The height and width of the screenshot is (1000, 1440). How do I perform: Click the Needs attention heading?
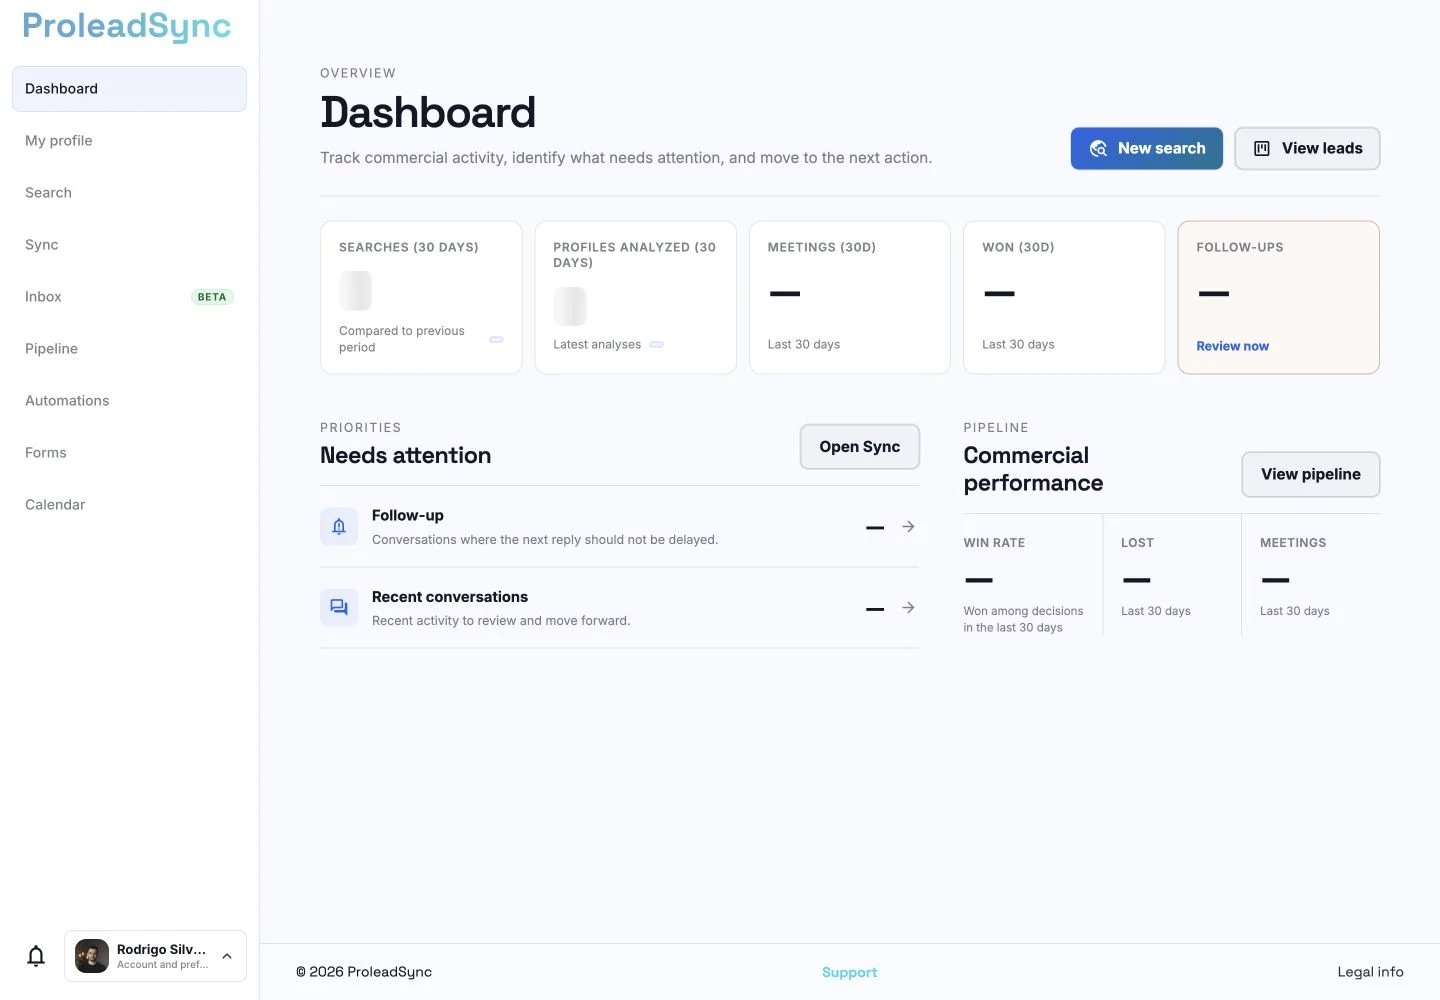pyautogui.click(x=406, y=455)
